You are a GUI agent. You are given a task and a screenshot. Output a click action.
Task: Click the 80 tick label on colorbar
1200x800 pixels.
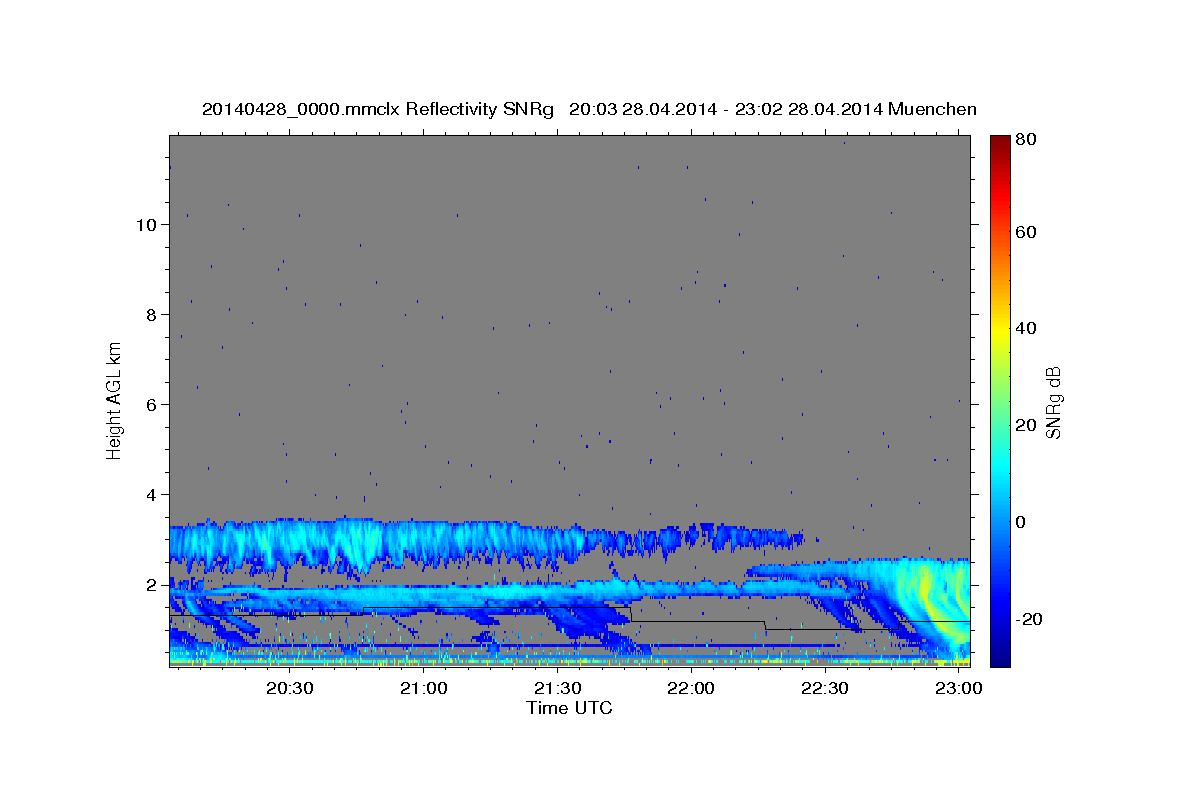1025,140
